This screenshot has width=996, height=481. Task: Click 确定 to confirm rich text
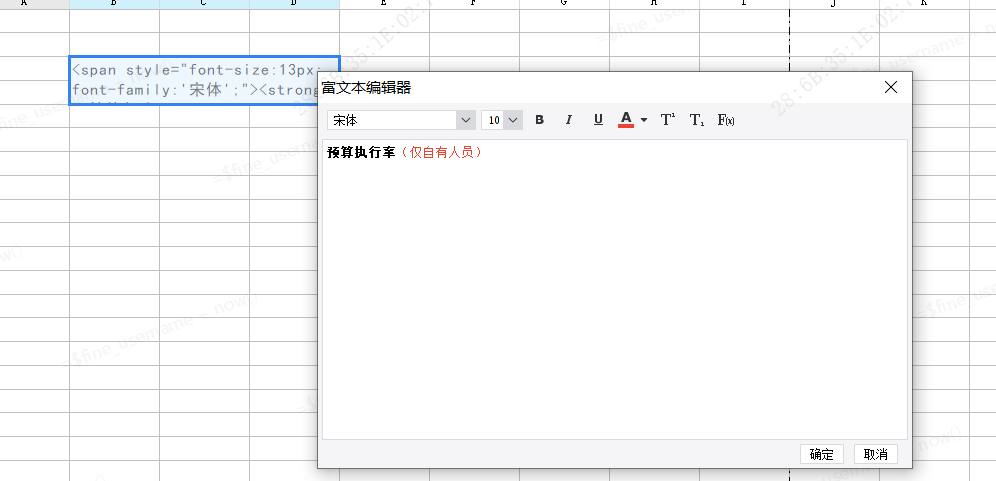point(821,454)
